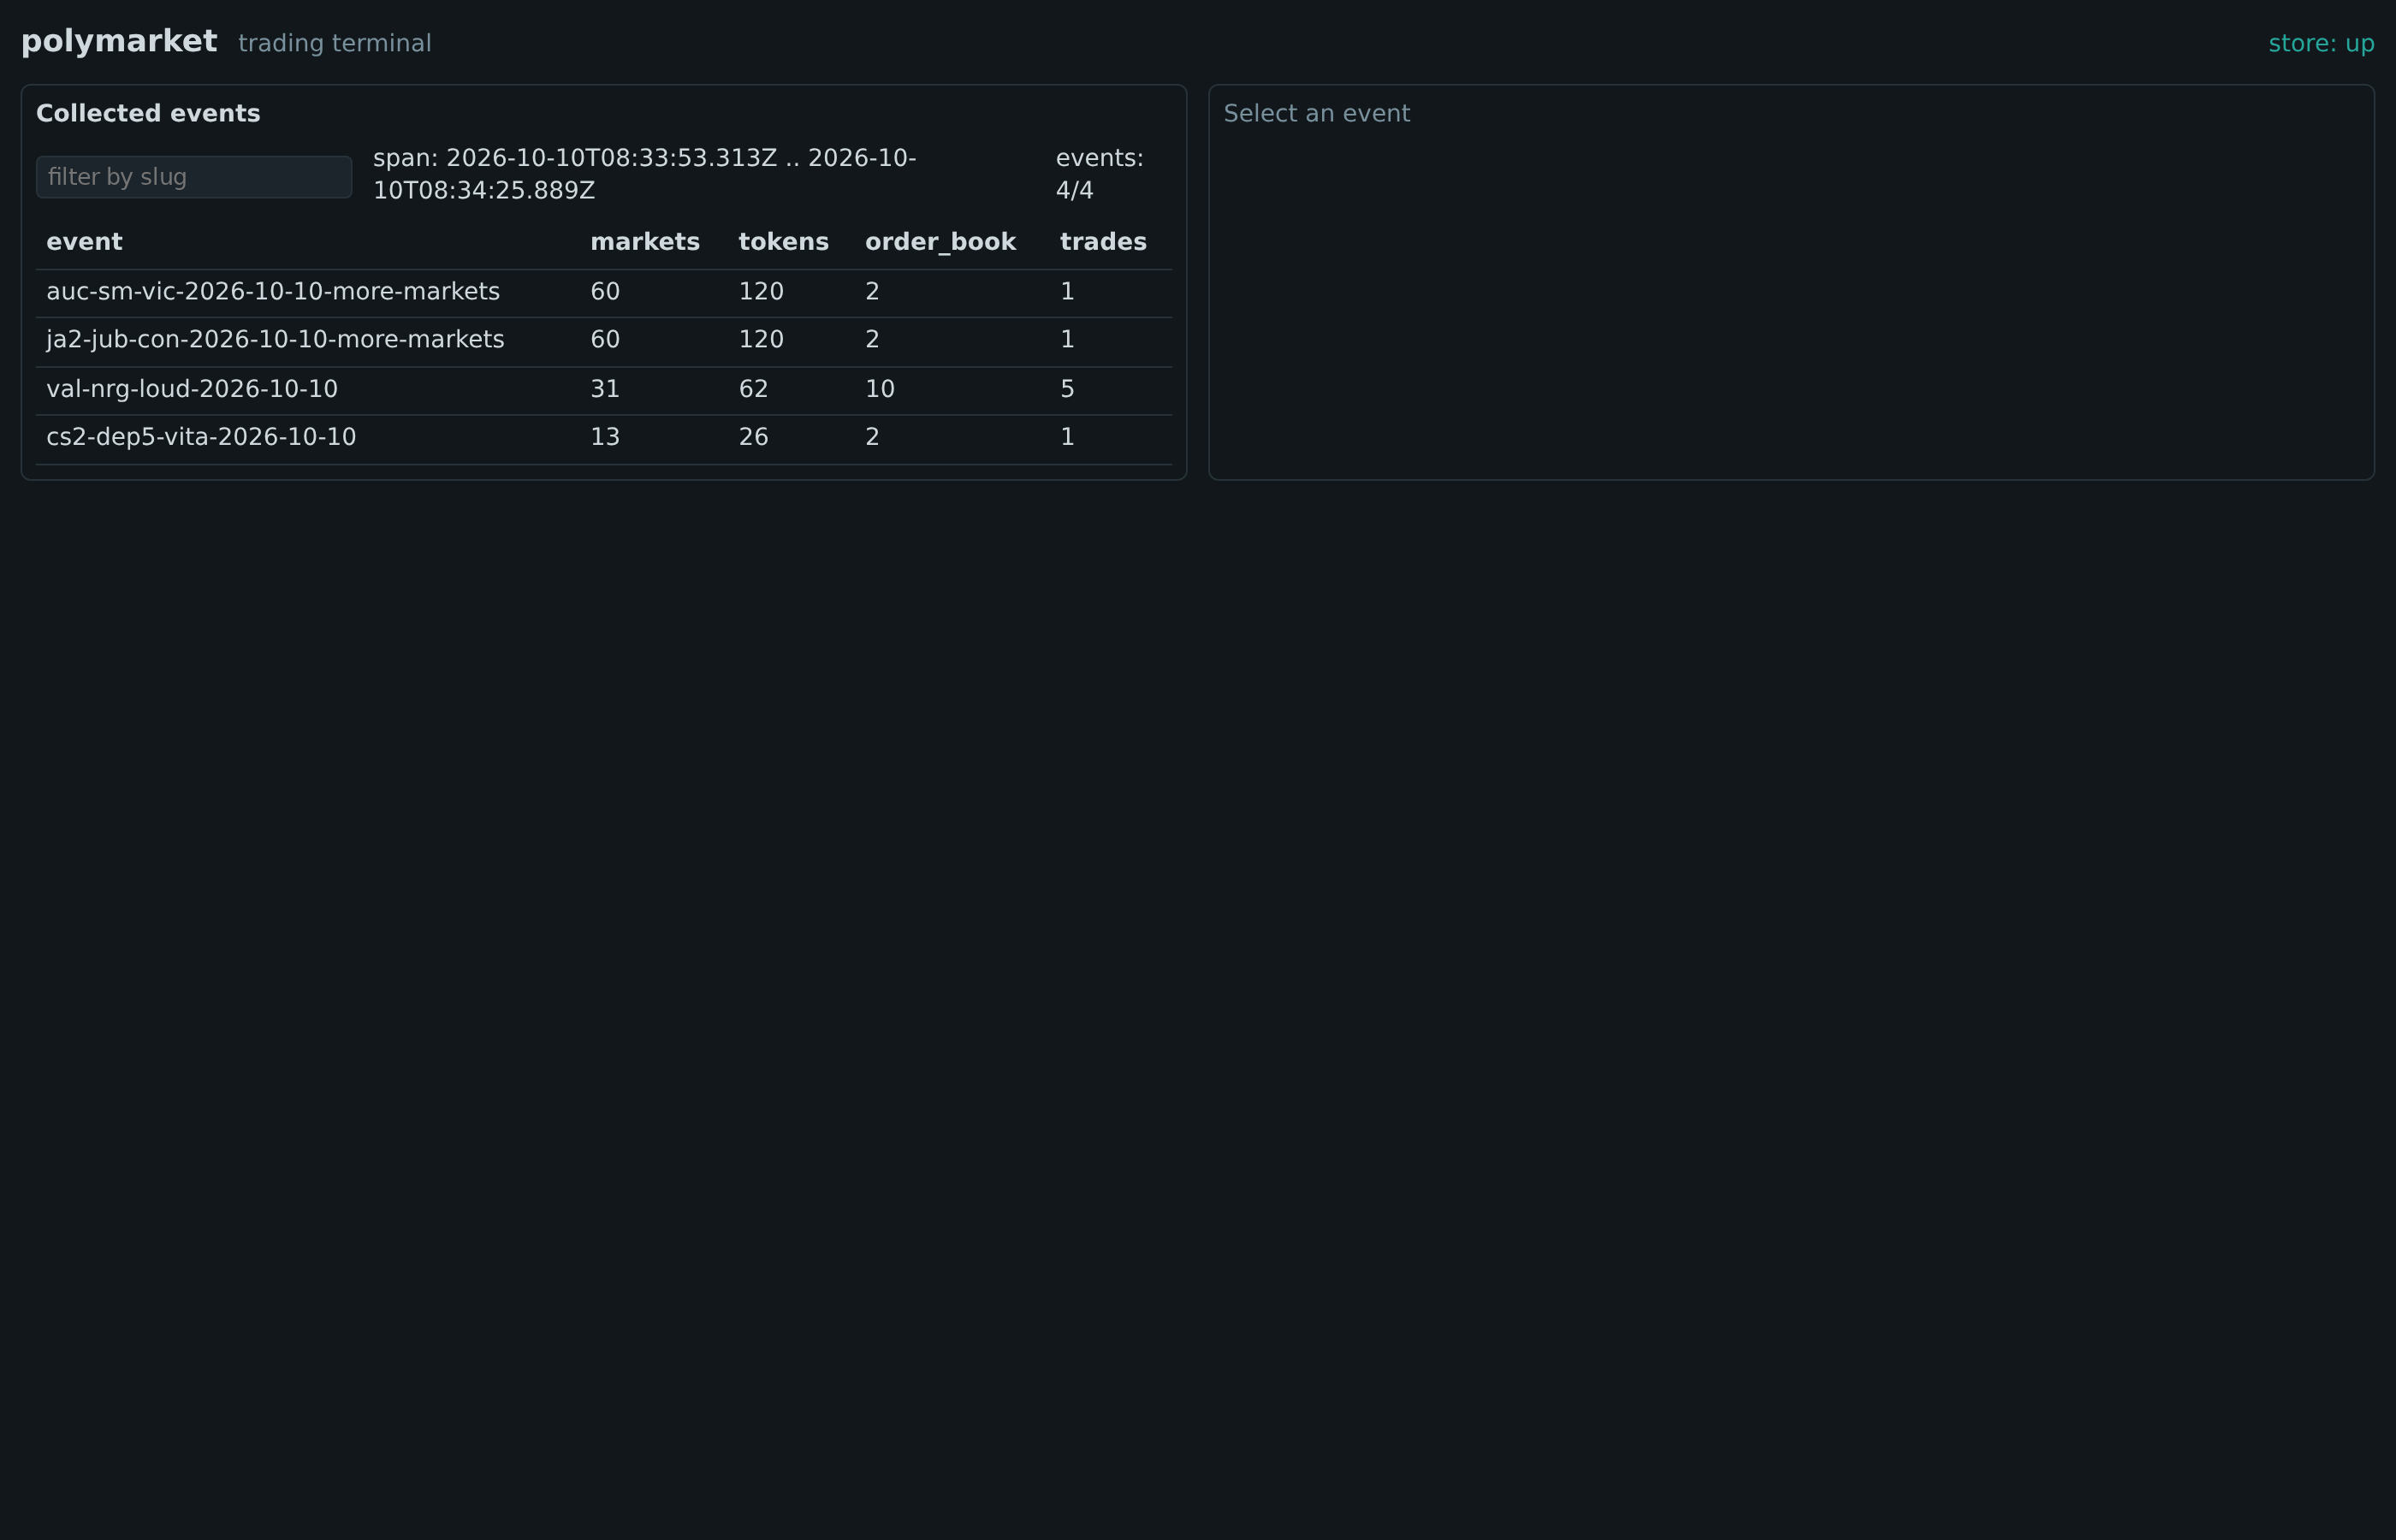Open event ja2-jub-con-2026-10-10-more-markets
The height and width of the screenshot is (1540, 2396).
604,341
